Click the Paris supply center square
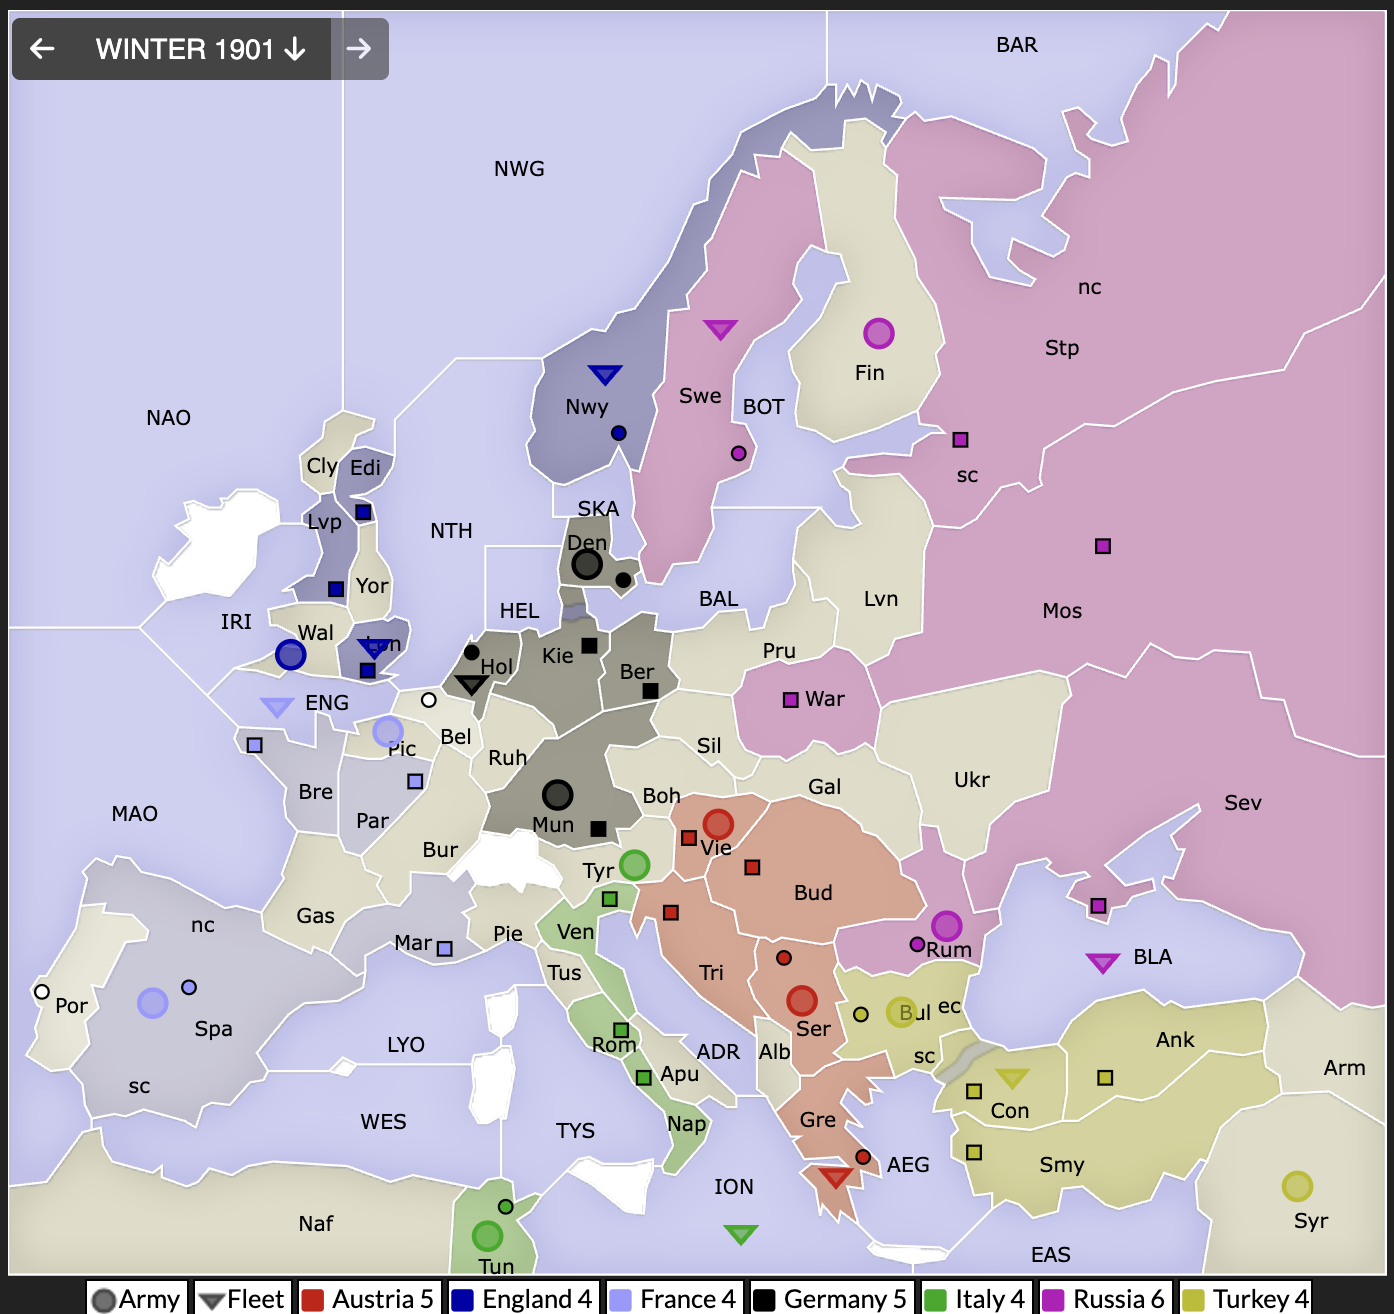This screenshot has height=1314, width=1394. [x=415, y=781]
